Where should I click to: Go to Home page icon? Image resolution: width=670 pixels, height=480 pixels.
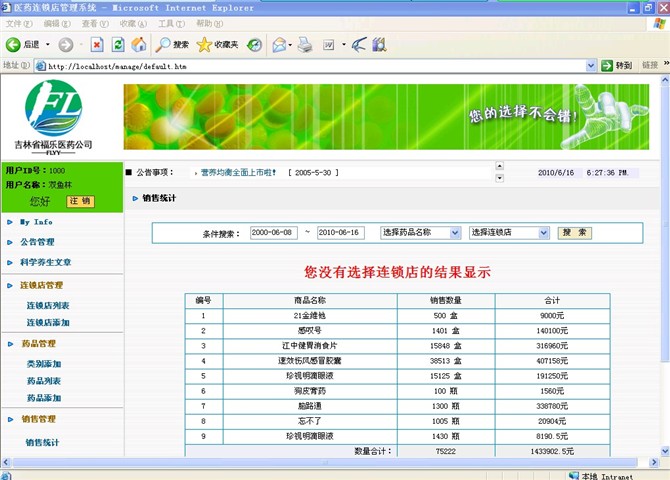click(x=138, y=44)
